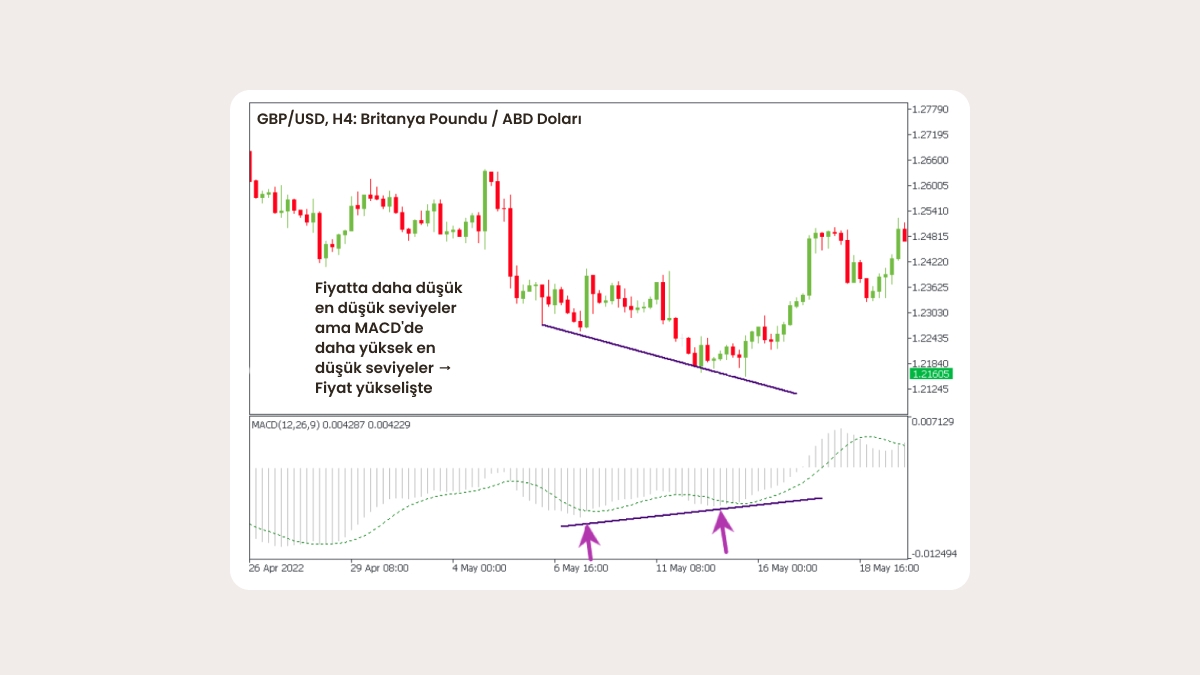Click the 1.27790 price axis label
This screenshot has height=675, width=1200.
931,109
